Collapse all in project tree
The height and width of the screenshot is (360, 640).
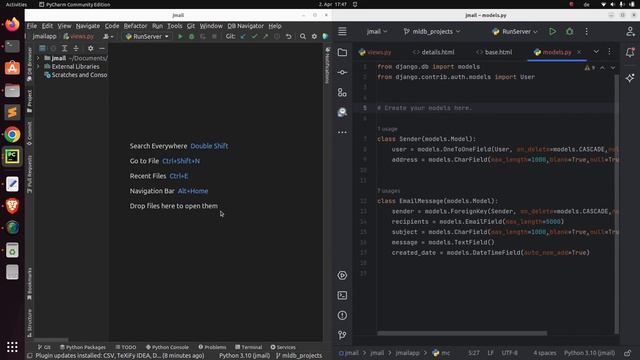pos(76,48)
